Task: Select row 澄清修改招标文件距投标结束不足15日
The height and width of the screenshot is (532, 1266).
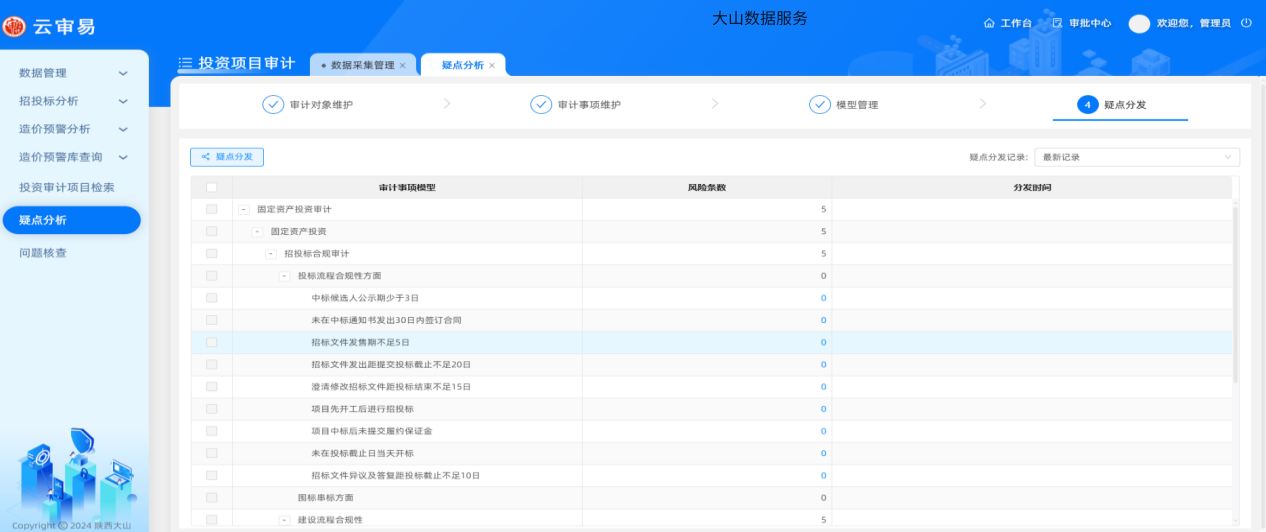Action: pyautogui.click(x=711, y=386)
